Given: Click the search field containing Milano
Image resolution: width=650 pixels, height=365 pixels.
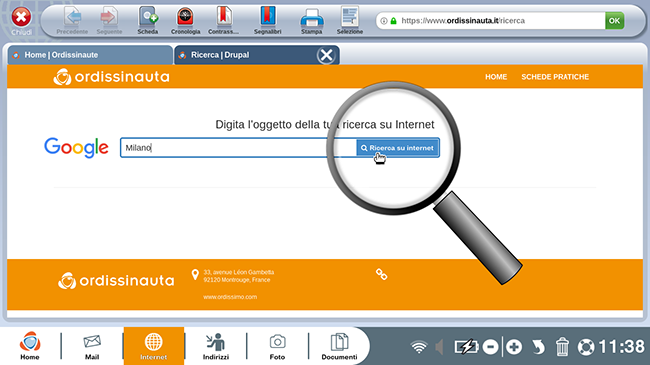Looking at the screenshot, I should 238,148.
